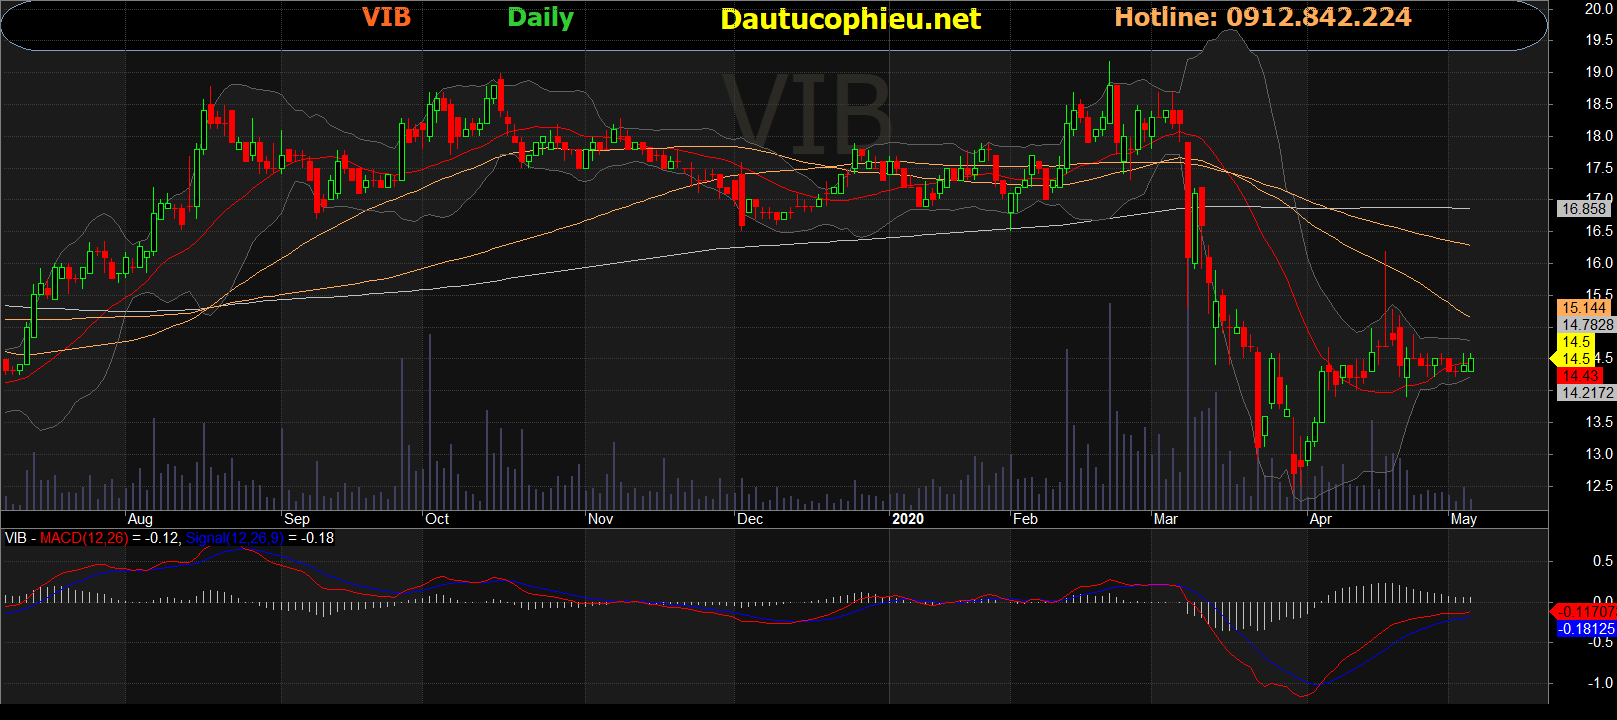Click the Hotline: 0912.842.224 text
Viewport: 1617px width, 720px height.
[x=1263, y=17]
